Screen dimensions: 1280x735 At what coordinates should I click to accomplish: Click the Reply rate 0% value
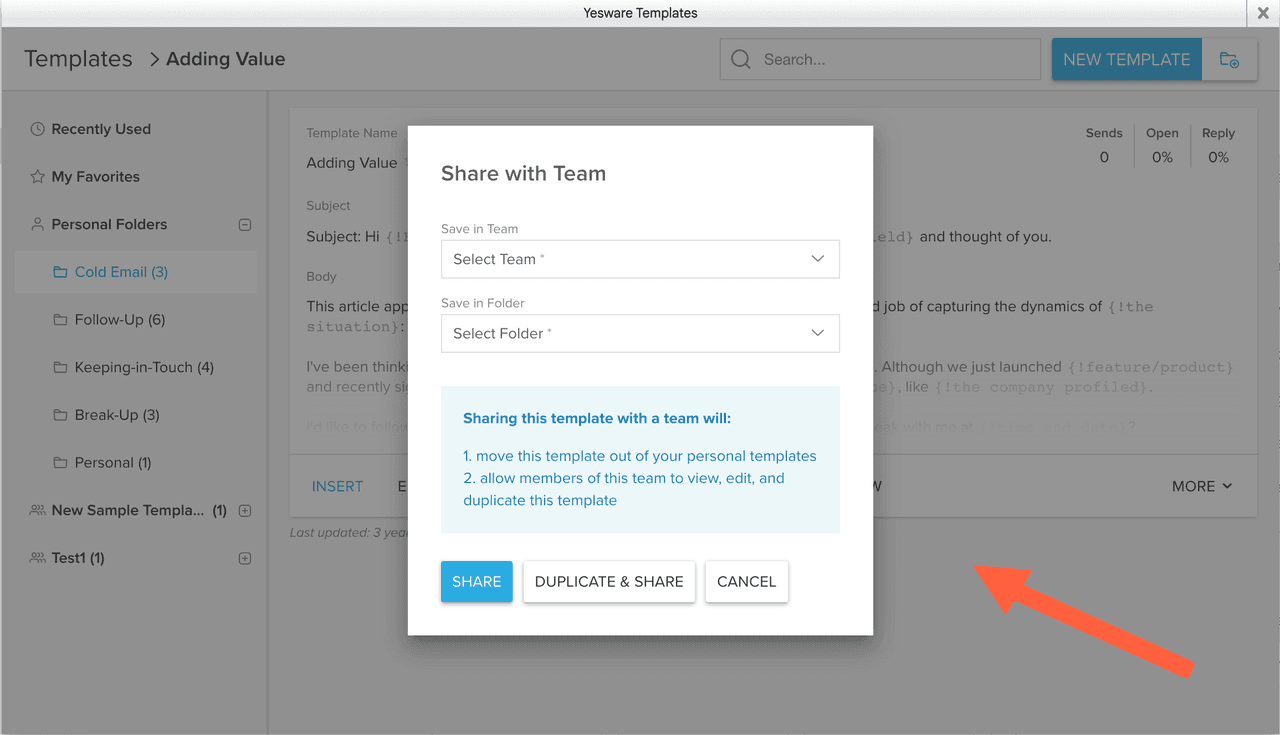pyautogui.click(x=1218, y=157)
